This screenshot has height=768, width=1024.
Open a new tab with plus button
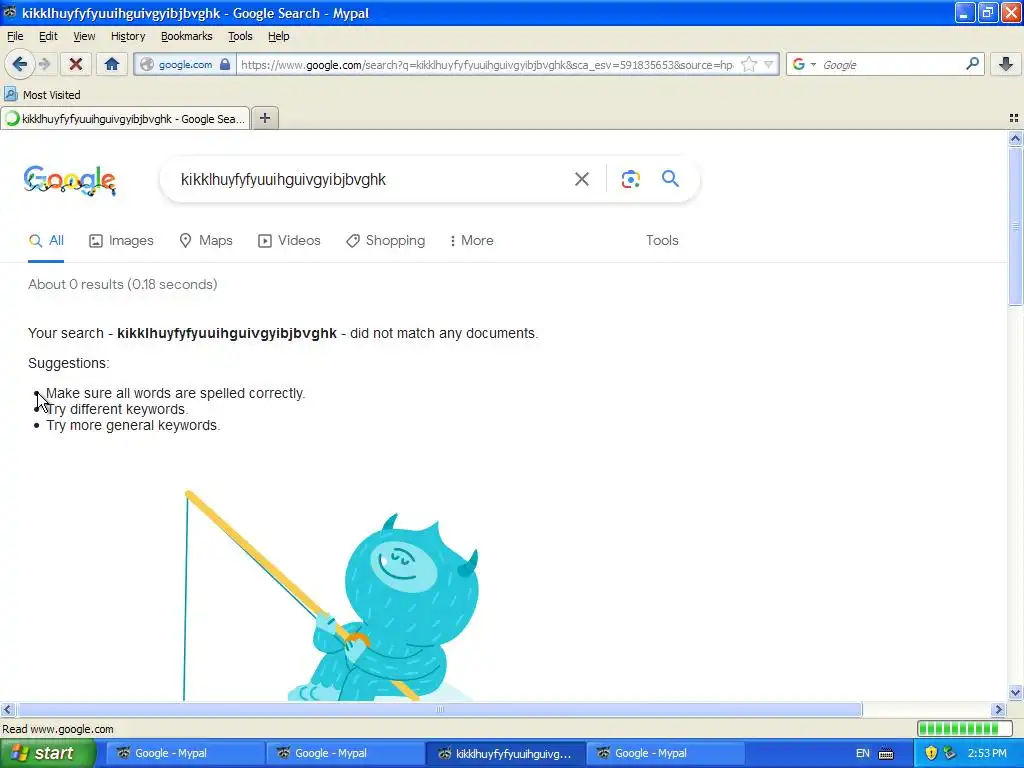click(264, 118)
